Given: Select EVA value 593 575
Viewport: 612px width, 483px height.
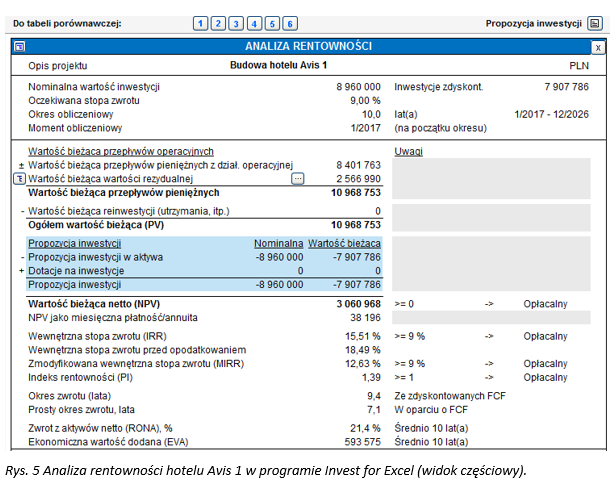Looking at the screenshot, I should coord(363,442).
